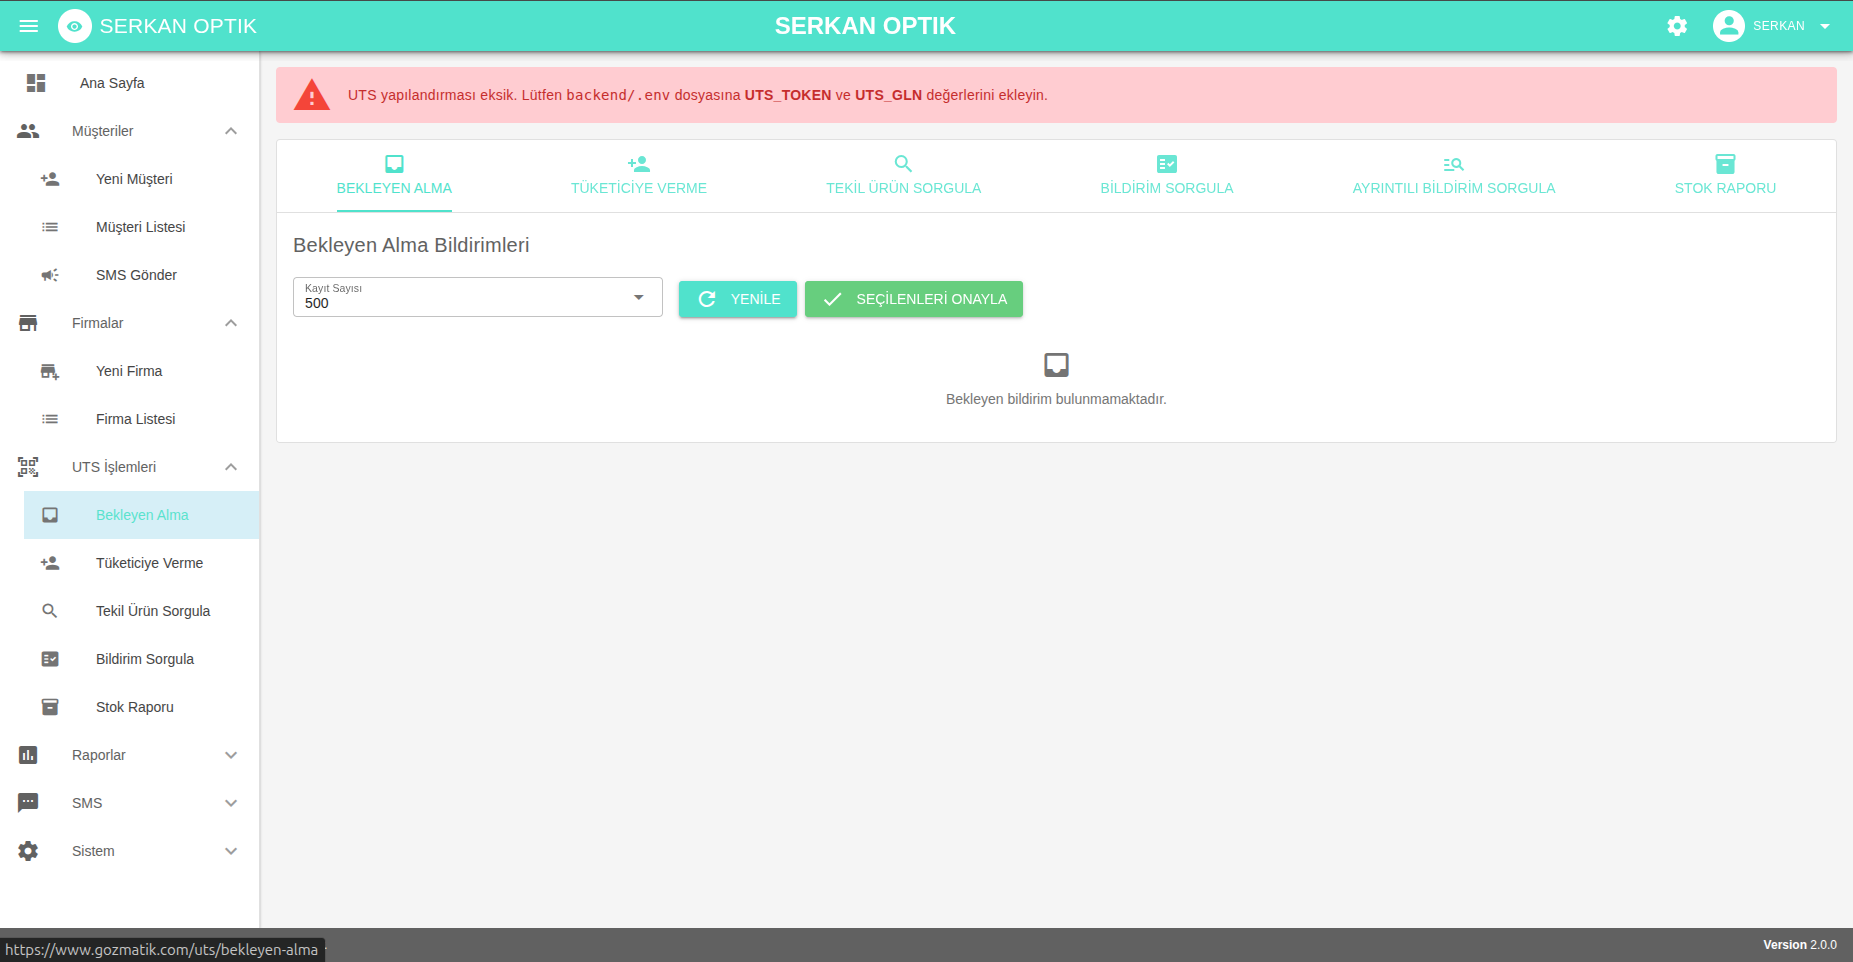Click the Yenile refresh button
The height and width of the screenshot is (962, 1853).
coord(738,299)
